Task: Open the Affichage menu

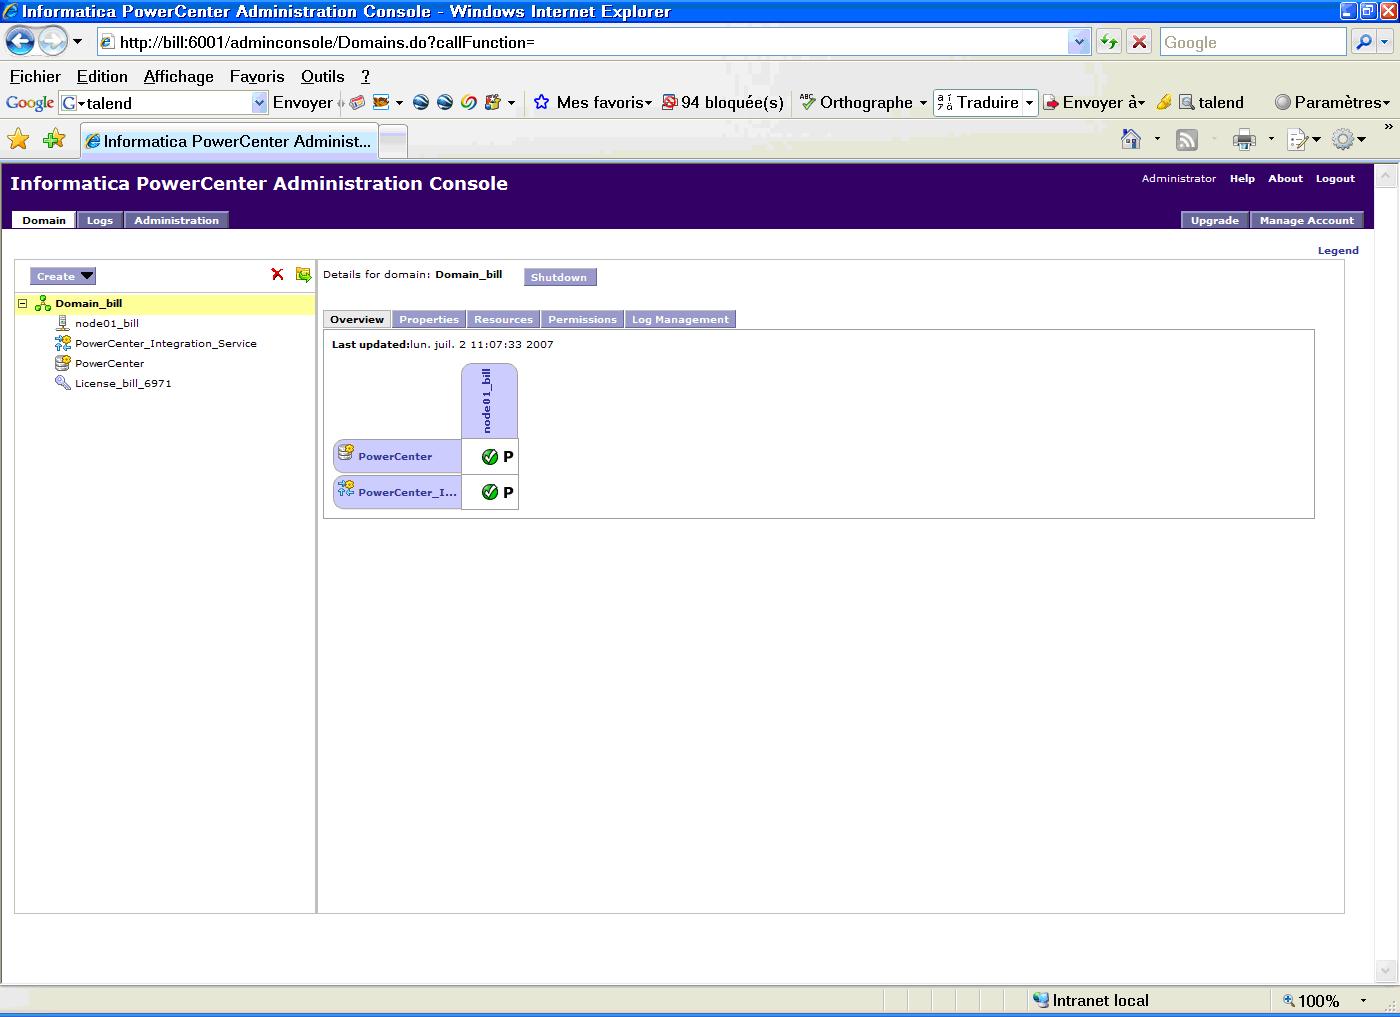Action: click(x=178, y=76)
